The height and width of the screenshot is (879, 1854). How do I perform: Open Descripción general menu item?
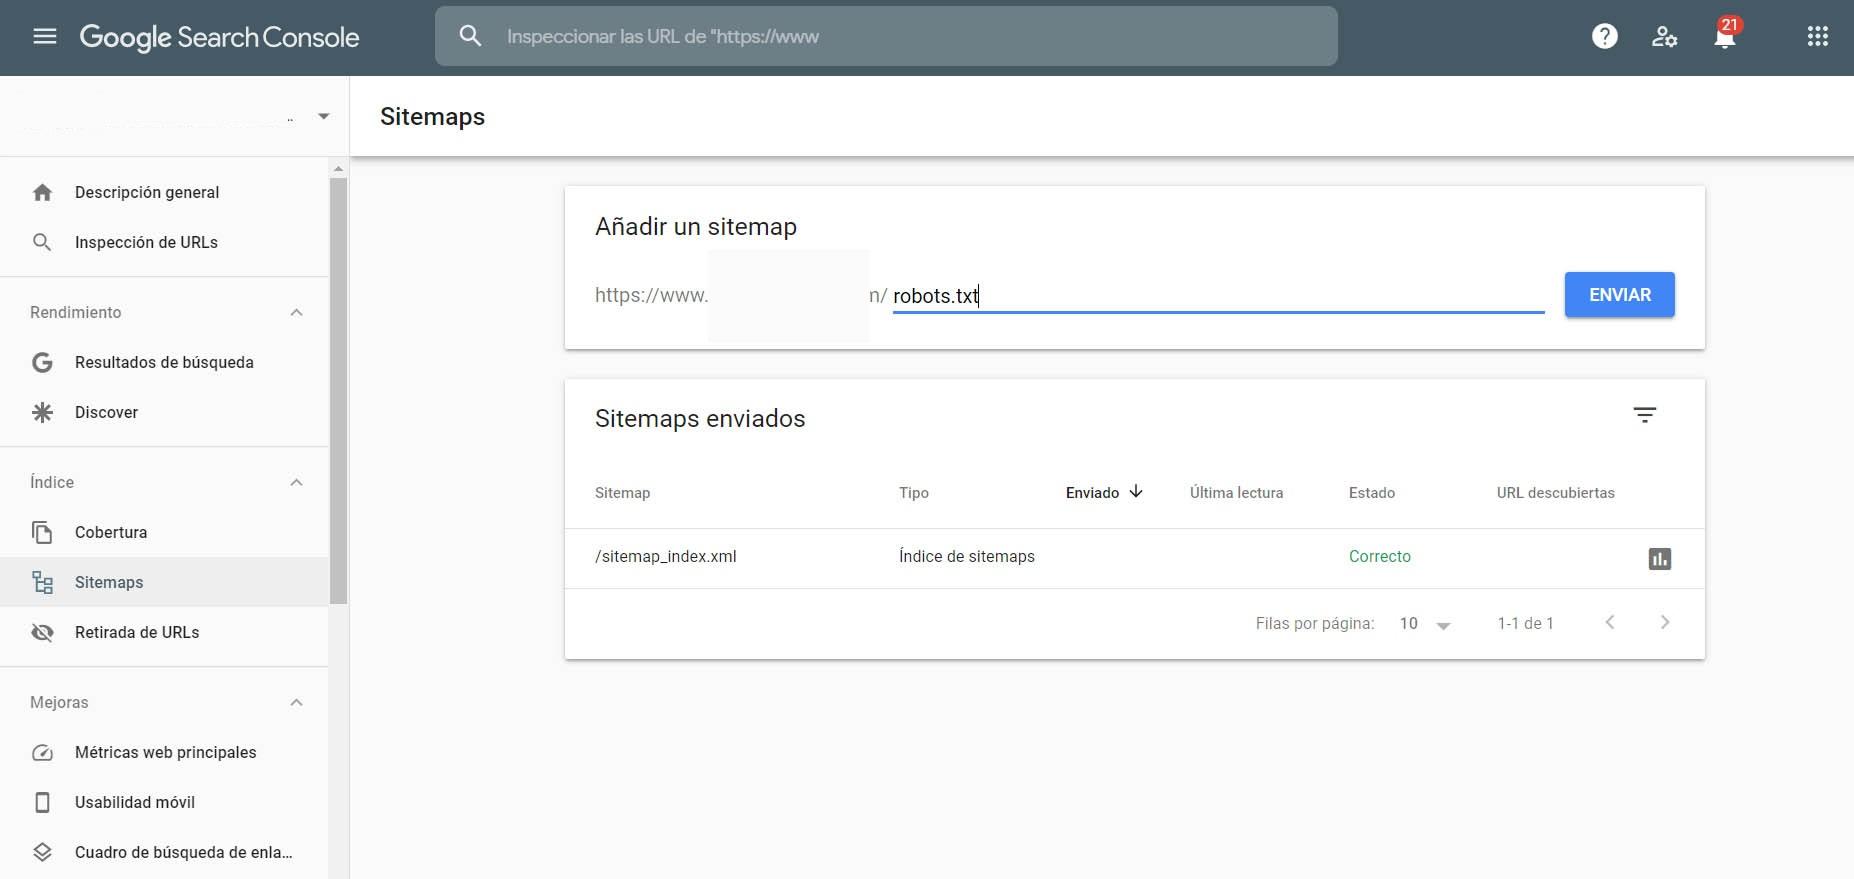coord(164,192)
